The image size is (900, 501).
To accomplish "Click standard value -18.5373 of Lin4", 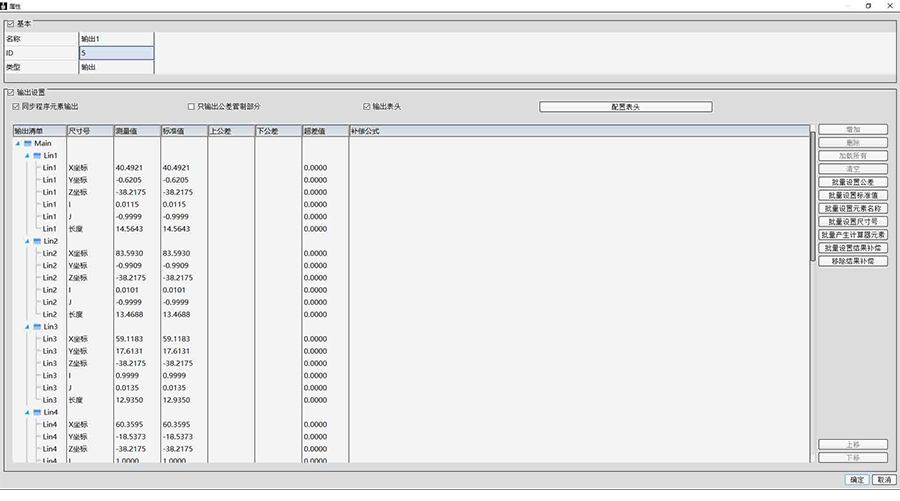I will tap(178, 437).
